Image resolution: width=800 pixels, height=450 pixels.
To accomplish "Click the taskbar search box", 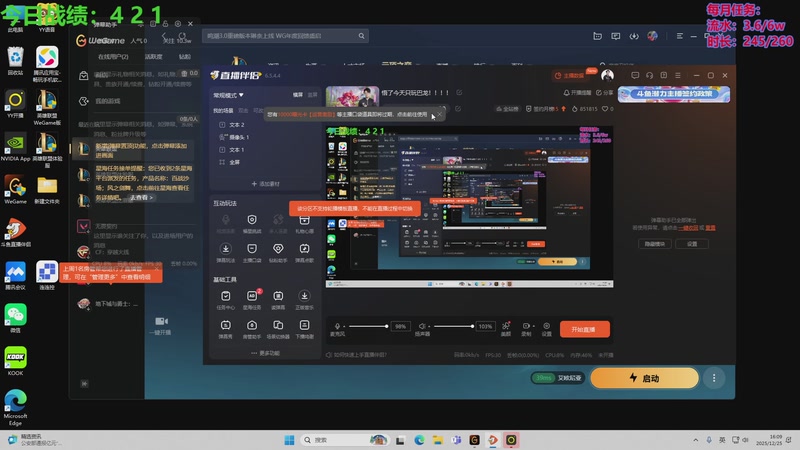I will click(344, 440).
